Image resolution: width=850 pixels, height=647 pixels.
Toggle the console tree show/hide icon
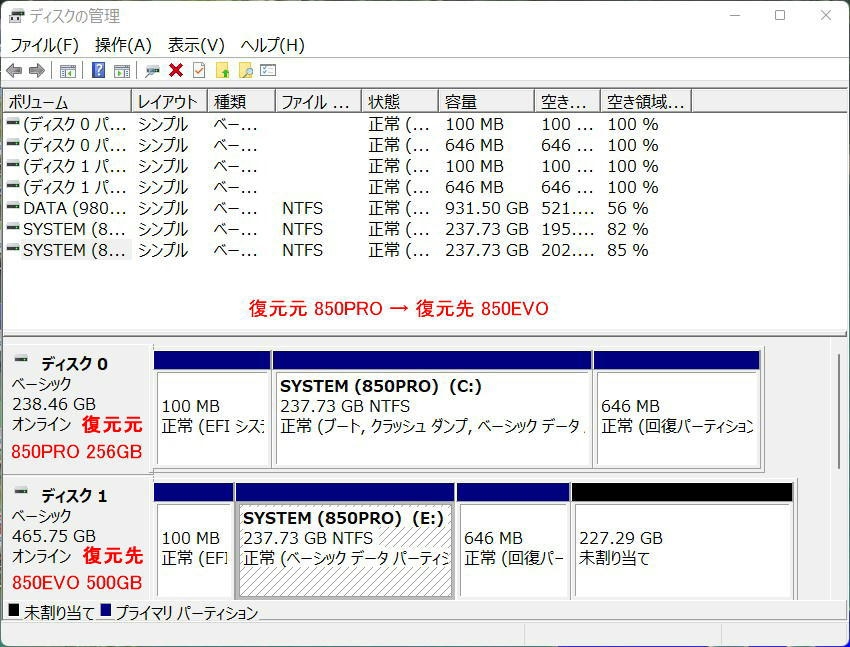click(68, 71)
